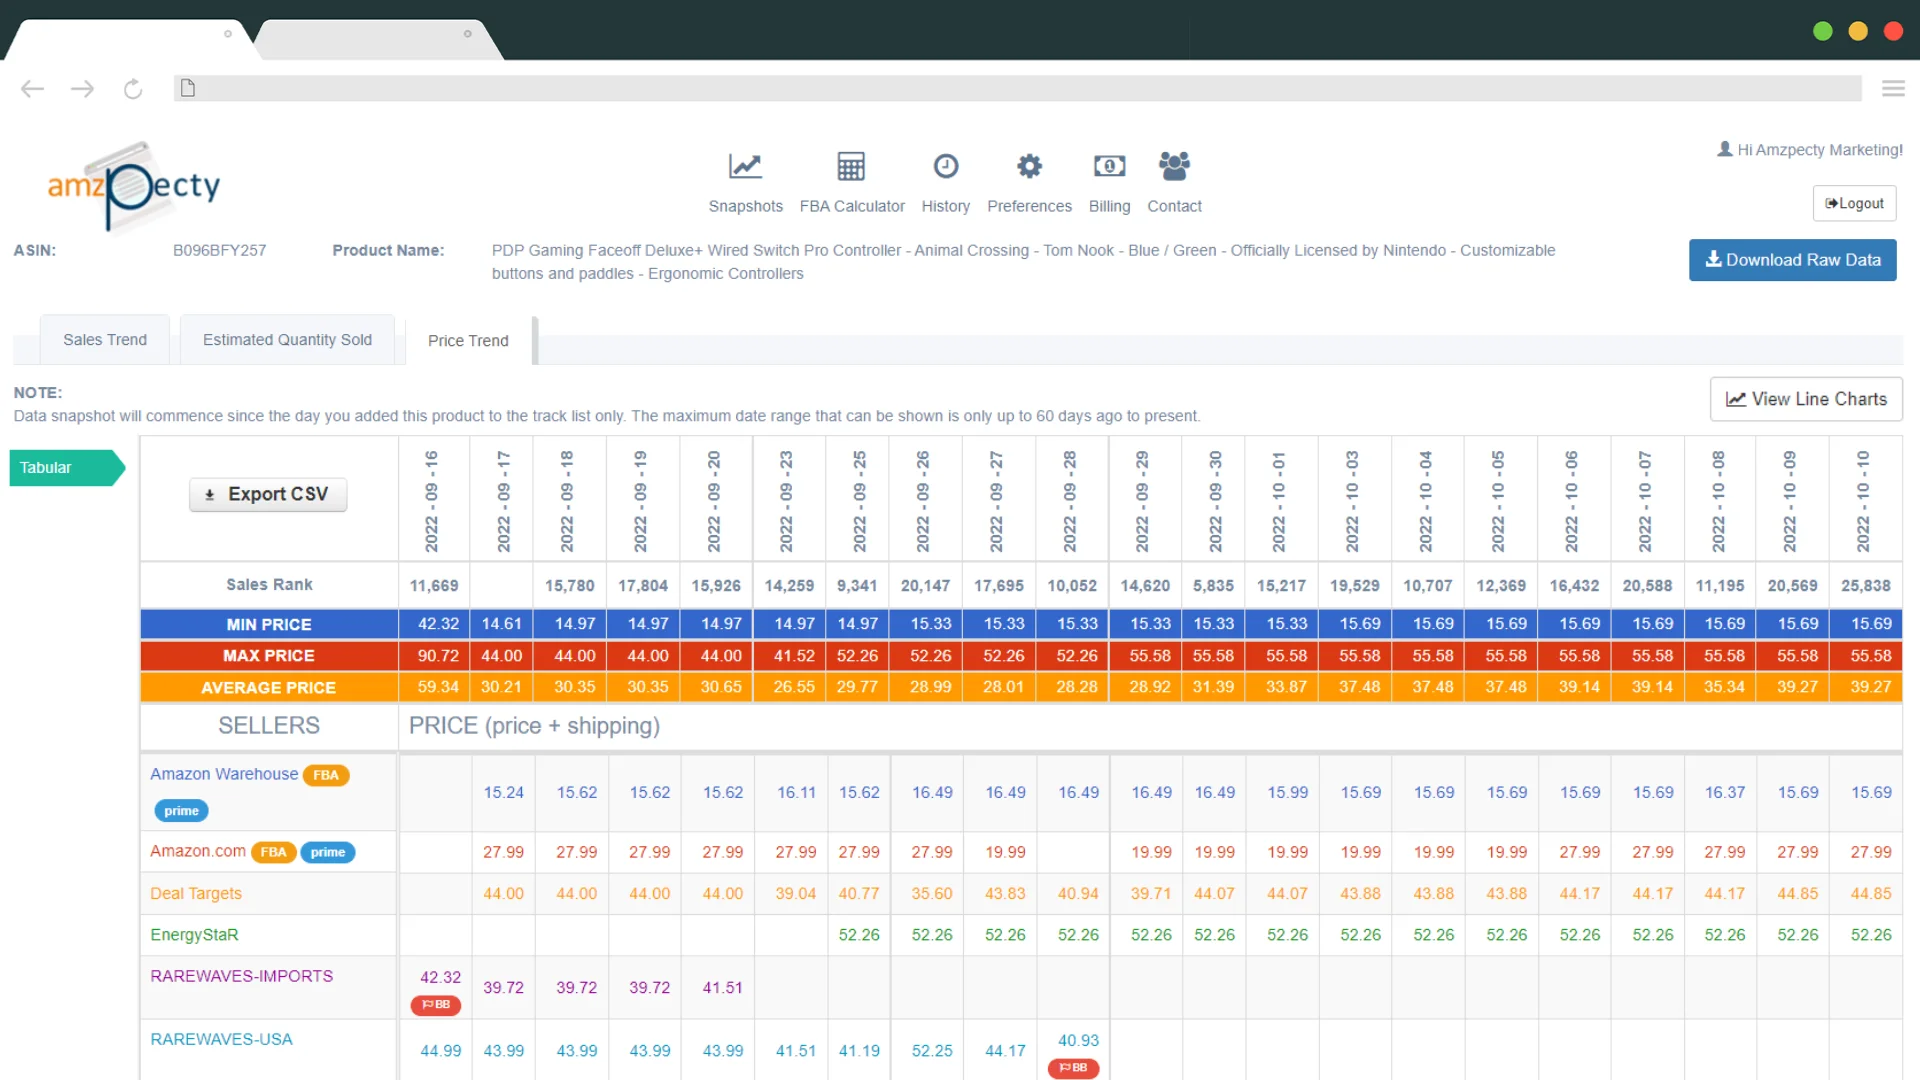The height and width of the screenshot is (1080, 1920).
Task: Switch to the Price Trend tab
Action: pyautogui.click(x=467, y=340)
